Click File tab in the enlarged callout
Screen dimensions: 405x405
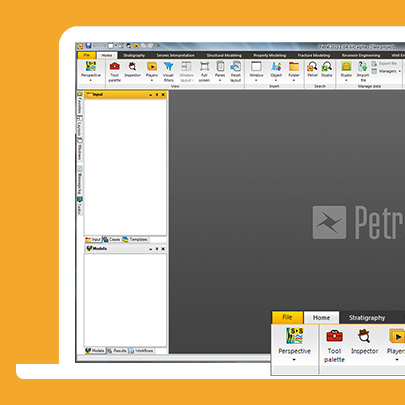[287, 317]
